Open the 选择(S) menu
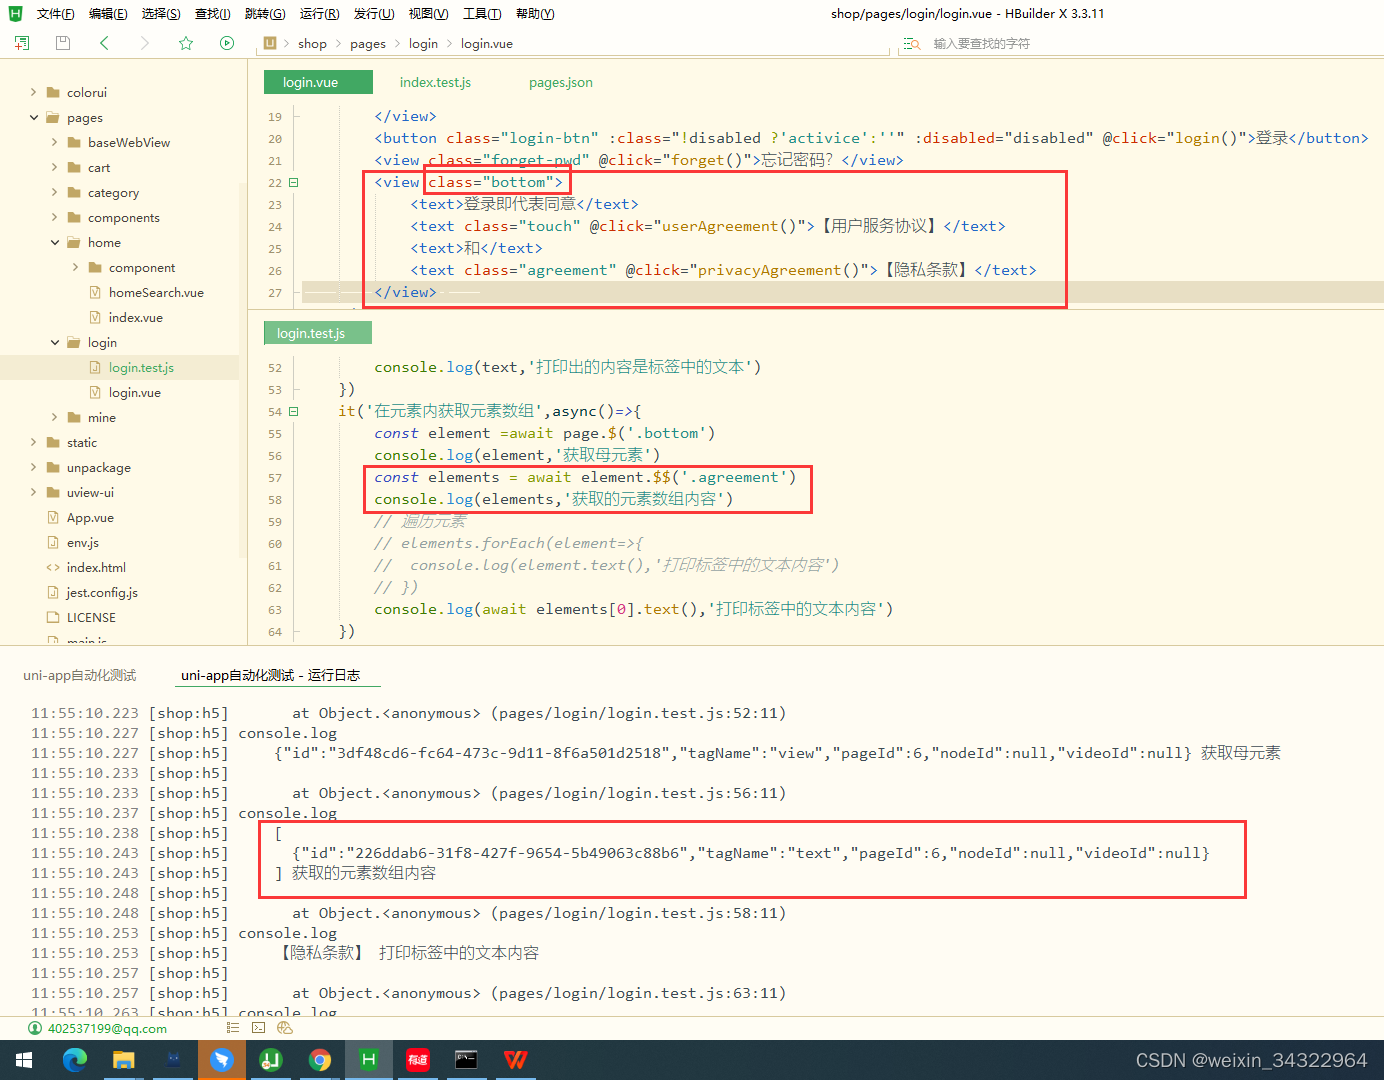 pyautogui.click(x=161, y=14)
